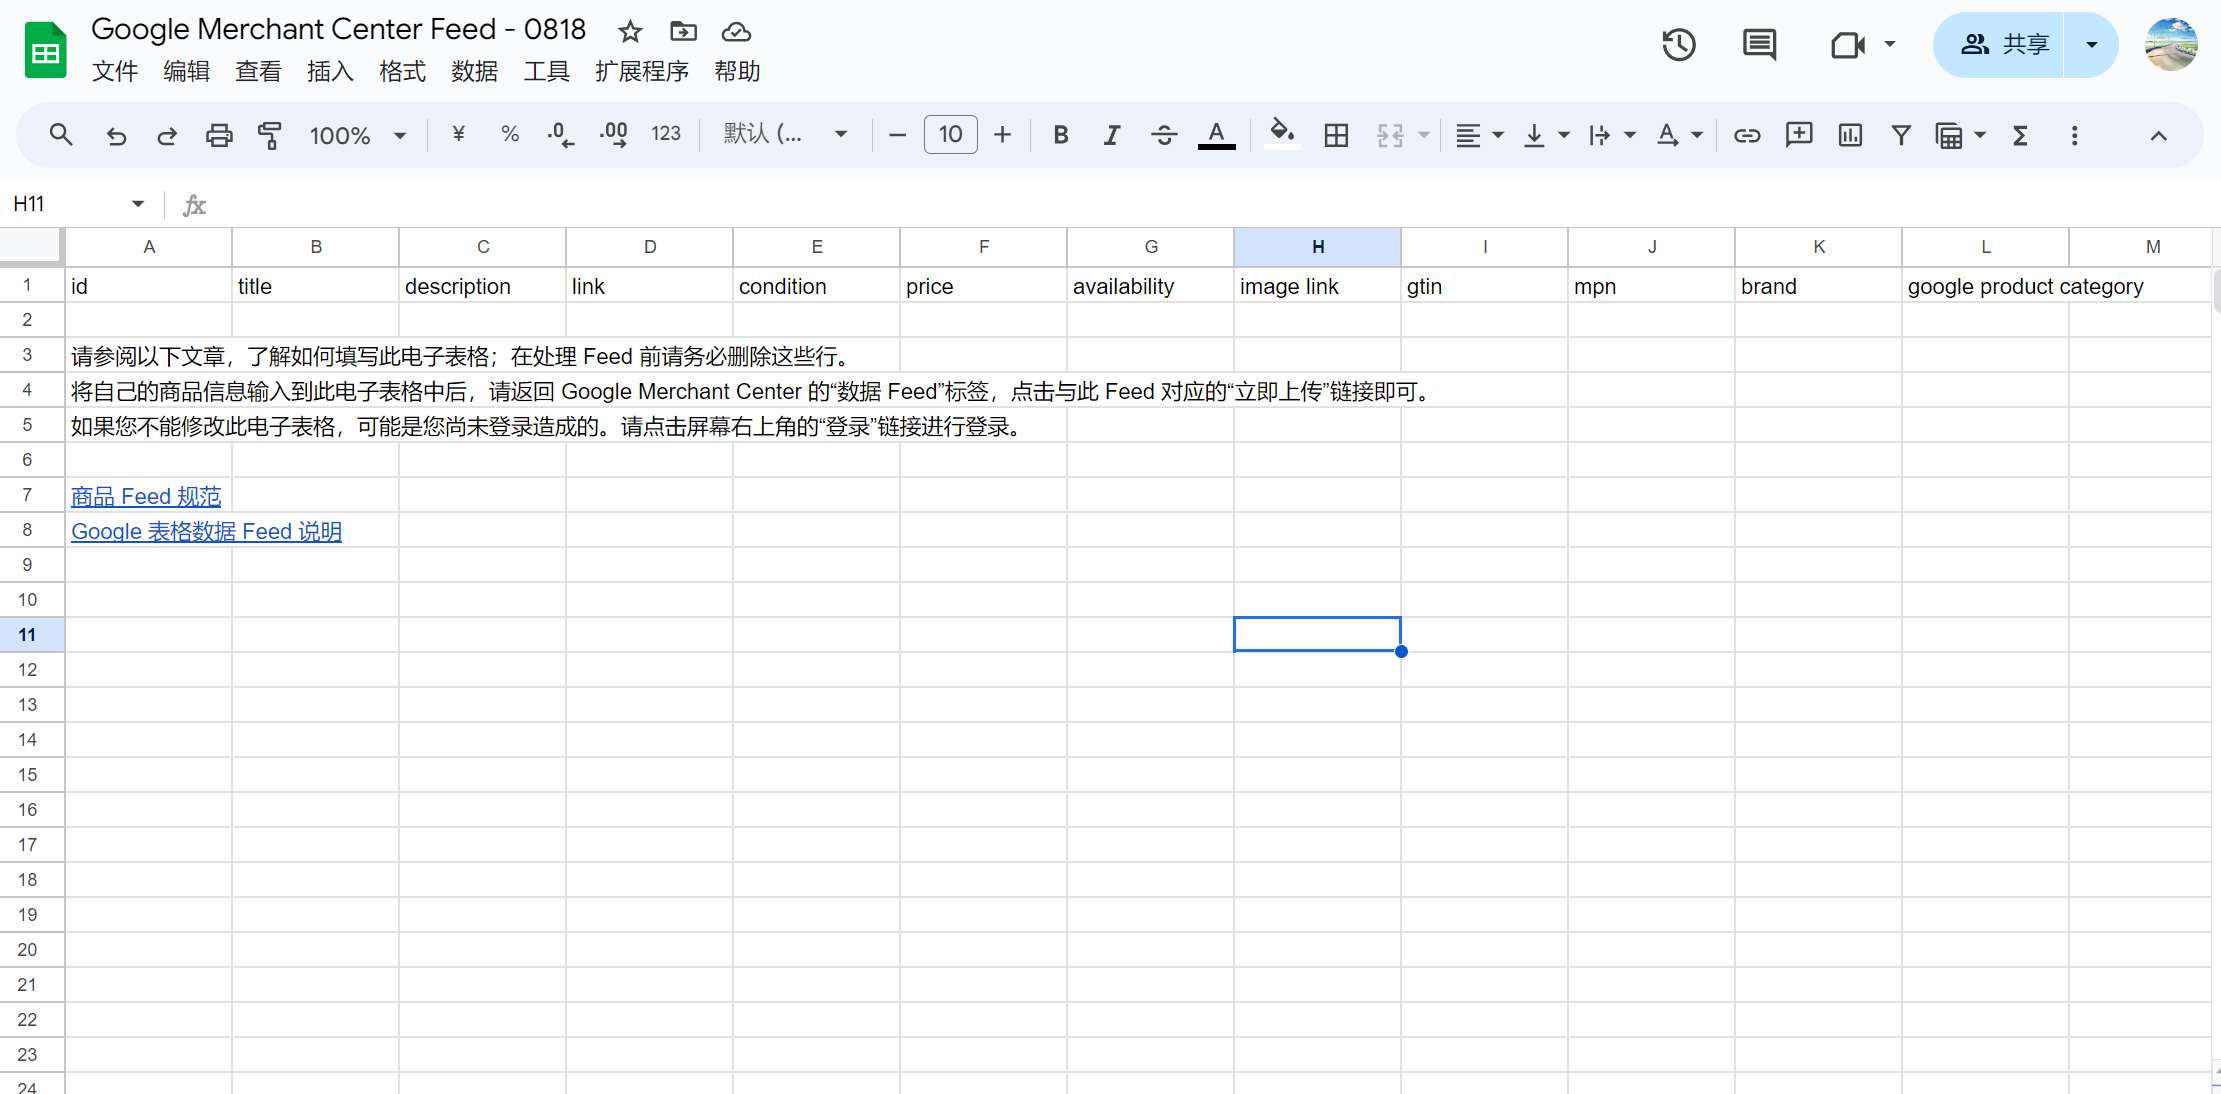
Task: Activate the paint format tool
Action: [270, 135]
